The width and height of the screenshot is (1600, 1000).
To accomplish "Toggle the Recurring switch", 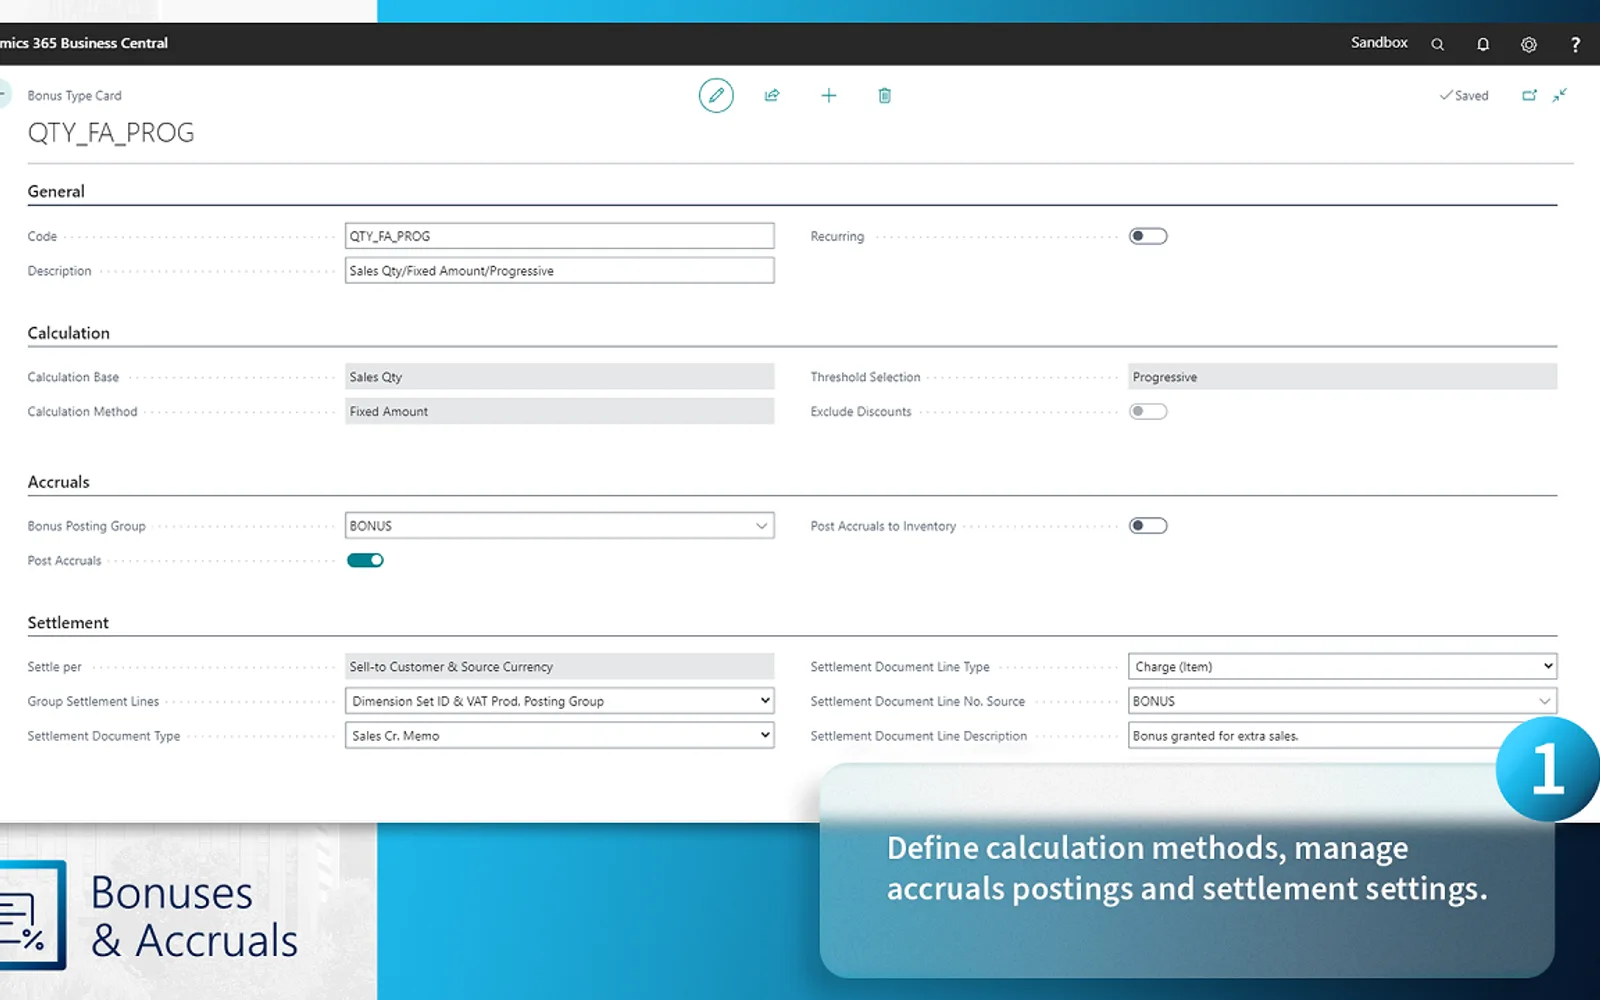I will click(x=1148, y=236).
